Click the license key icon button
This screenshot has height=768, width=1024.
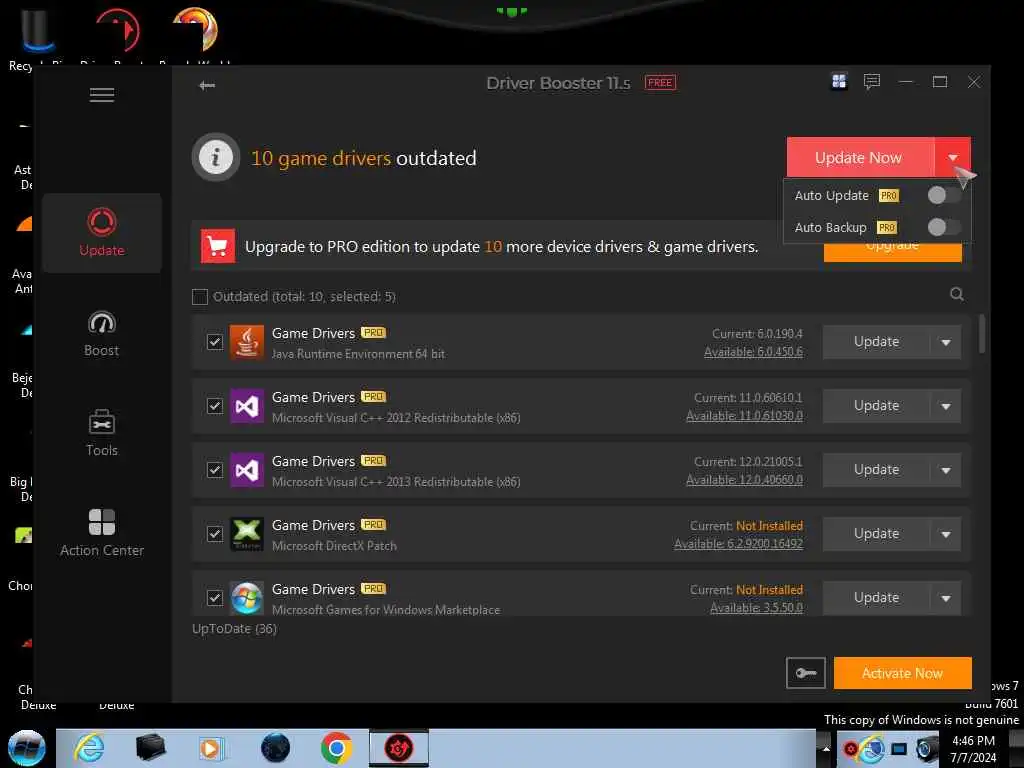[x=806, y=673]
